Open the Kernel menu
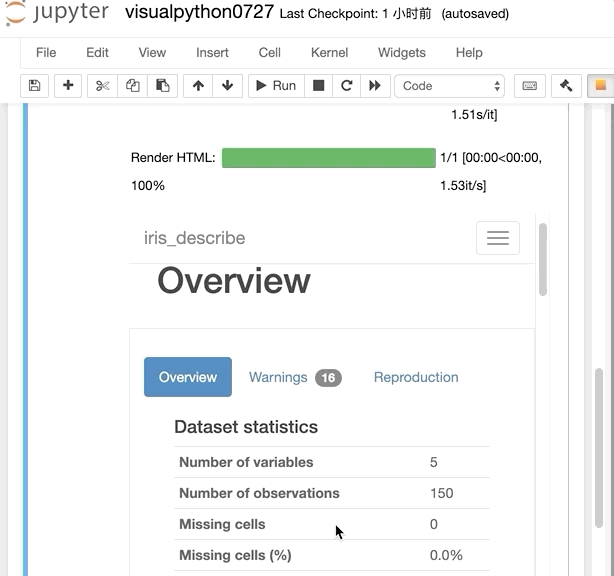Image resolution: width=614 pixels, height=576 pixels. point(329,52)
